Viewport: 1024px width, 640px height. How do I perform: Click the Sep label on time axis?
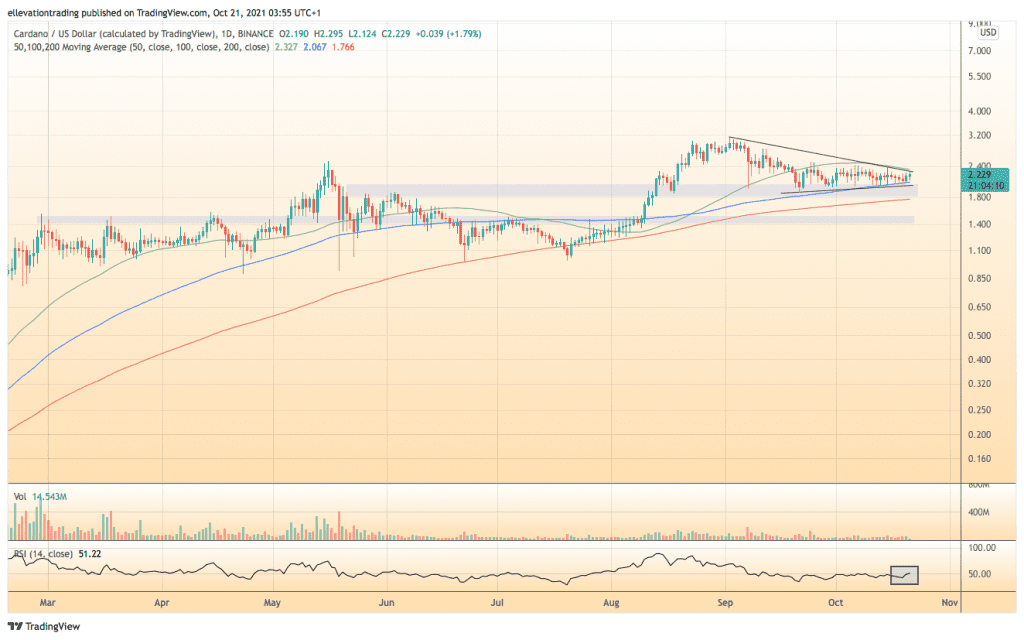tap(725, 602)
